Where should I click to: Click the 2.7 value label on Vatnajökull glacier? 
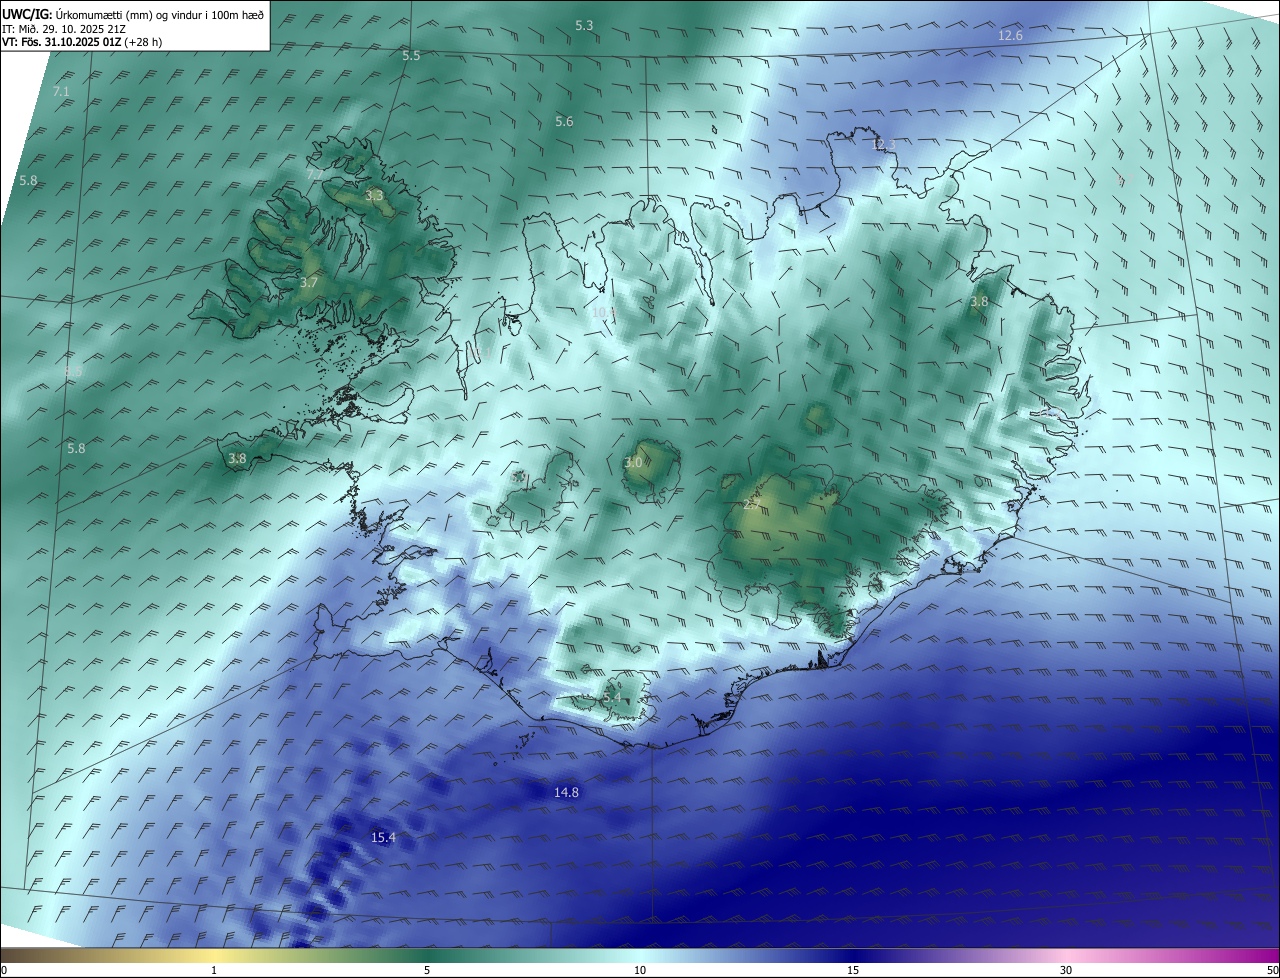(x=751, y=506)
